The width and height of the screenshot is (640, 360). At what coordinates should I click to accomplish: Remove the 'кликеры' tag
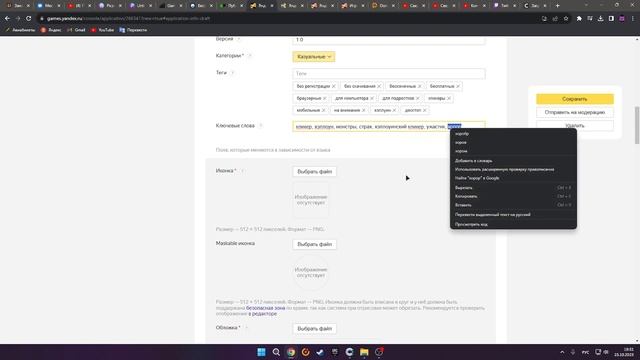pos(449,98)
